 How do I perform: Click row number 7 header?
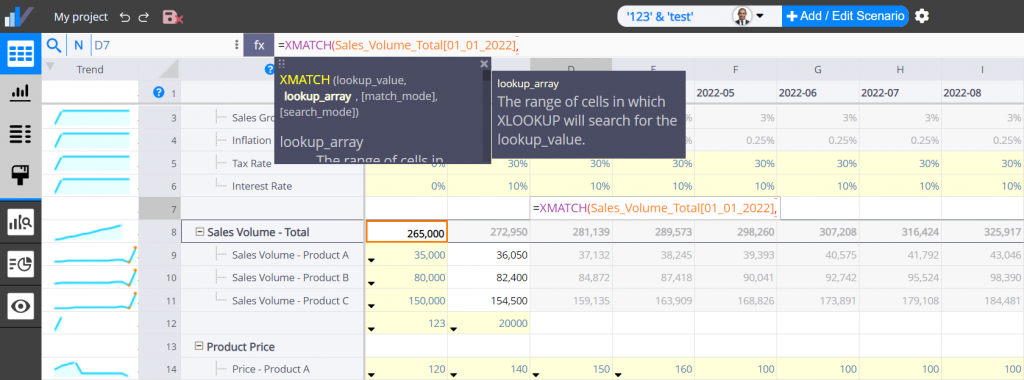(160, 209)
